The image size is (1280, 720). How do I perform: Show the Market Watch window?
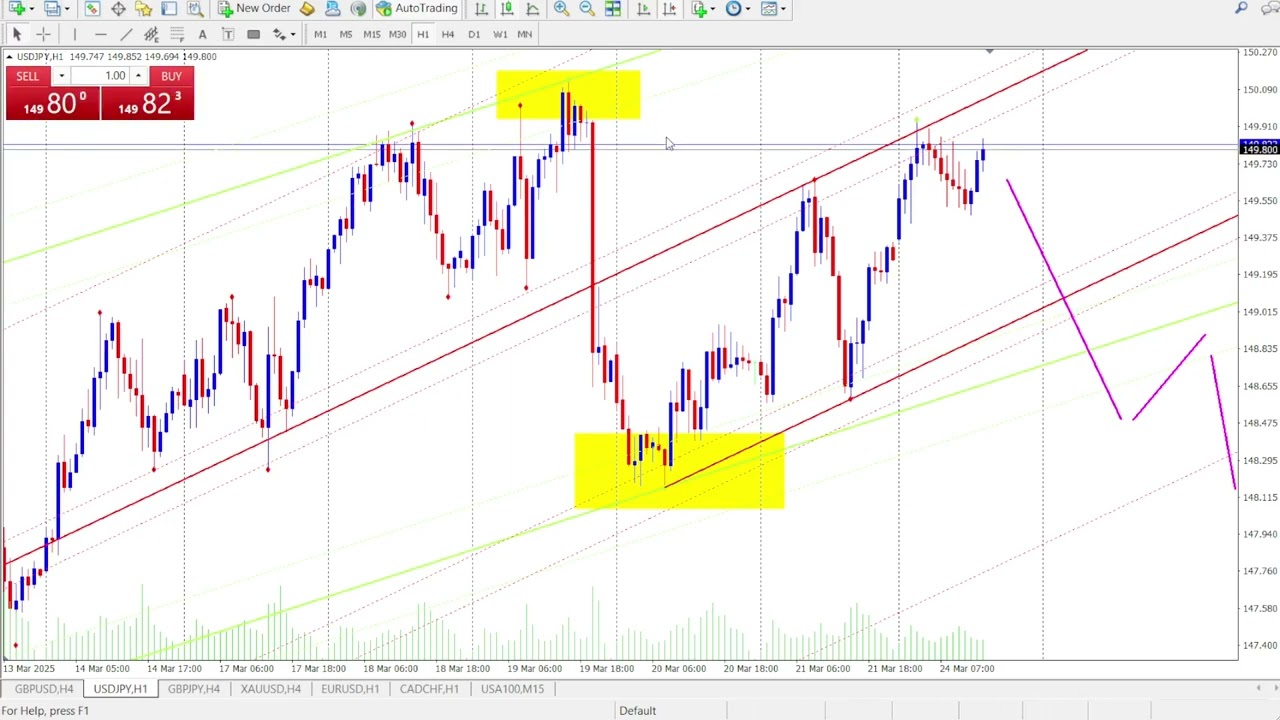92,8
